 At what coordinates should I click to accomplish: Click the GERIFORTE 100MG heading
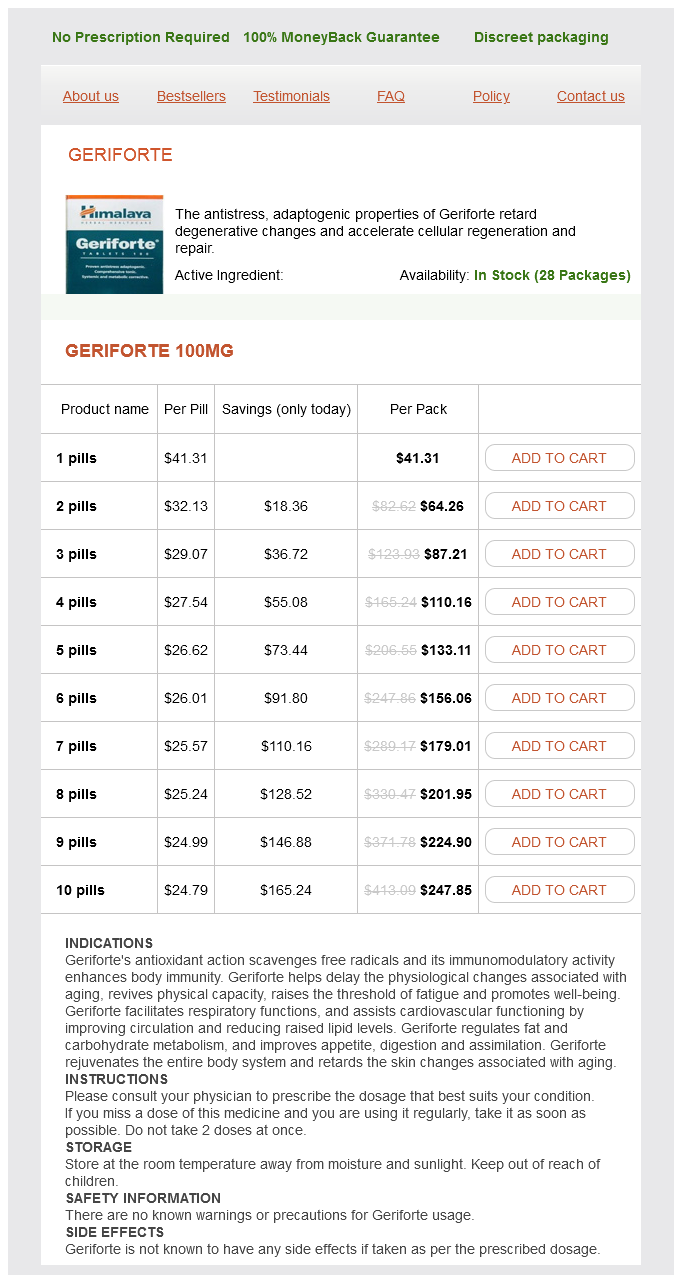coord(149,351)
